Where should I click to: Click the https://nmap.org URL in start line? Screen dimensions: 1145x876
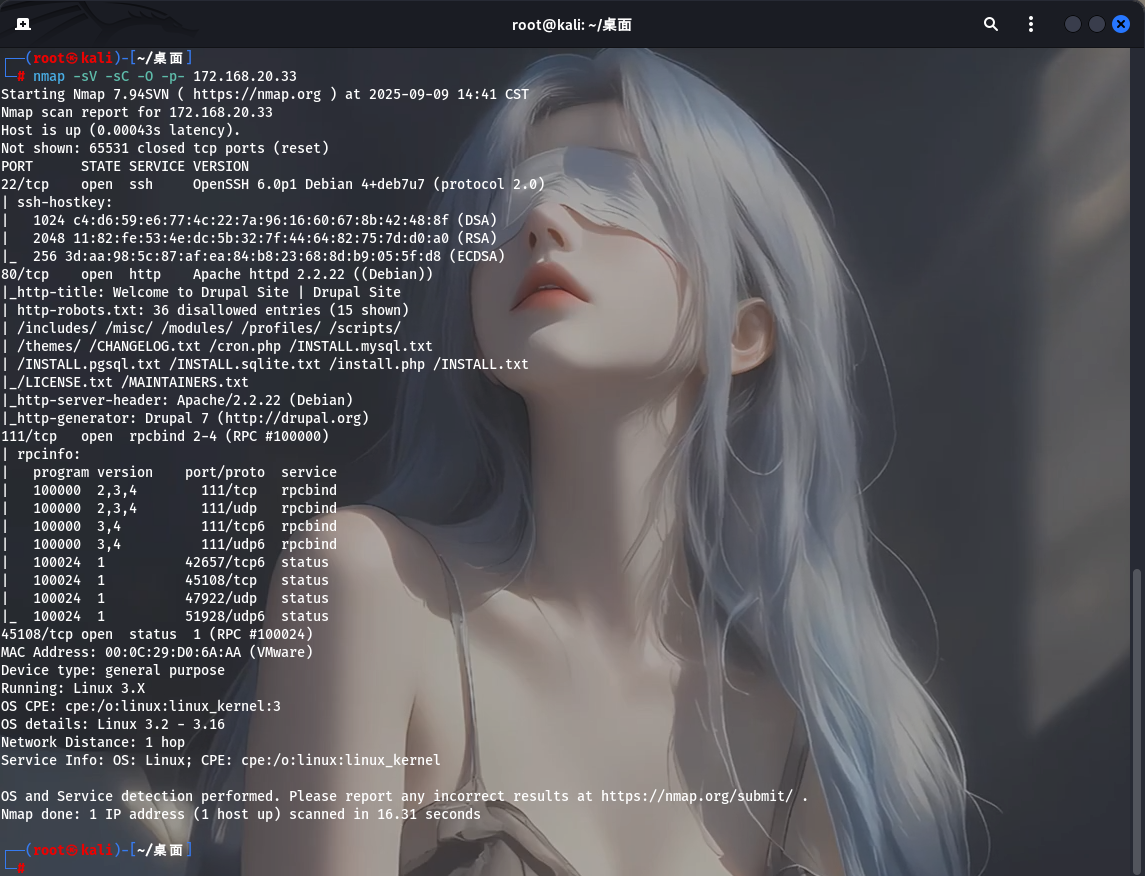point(257,94)
